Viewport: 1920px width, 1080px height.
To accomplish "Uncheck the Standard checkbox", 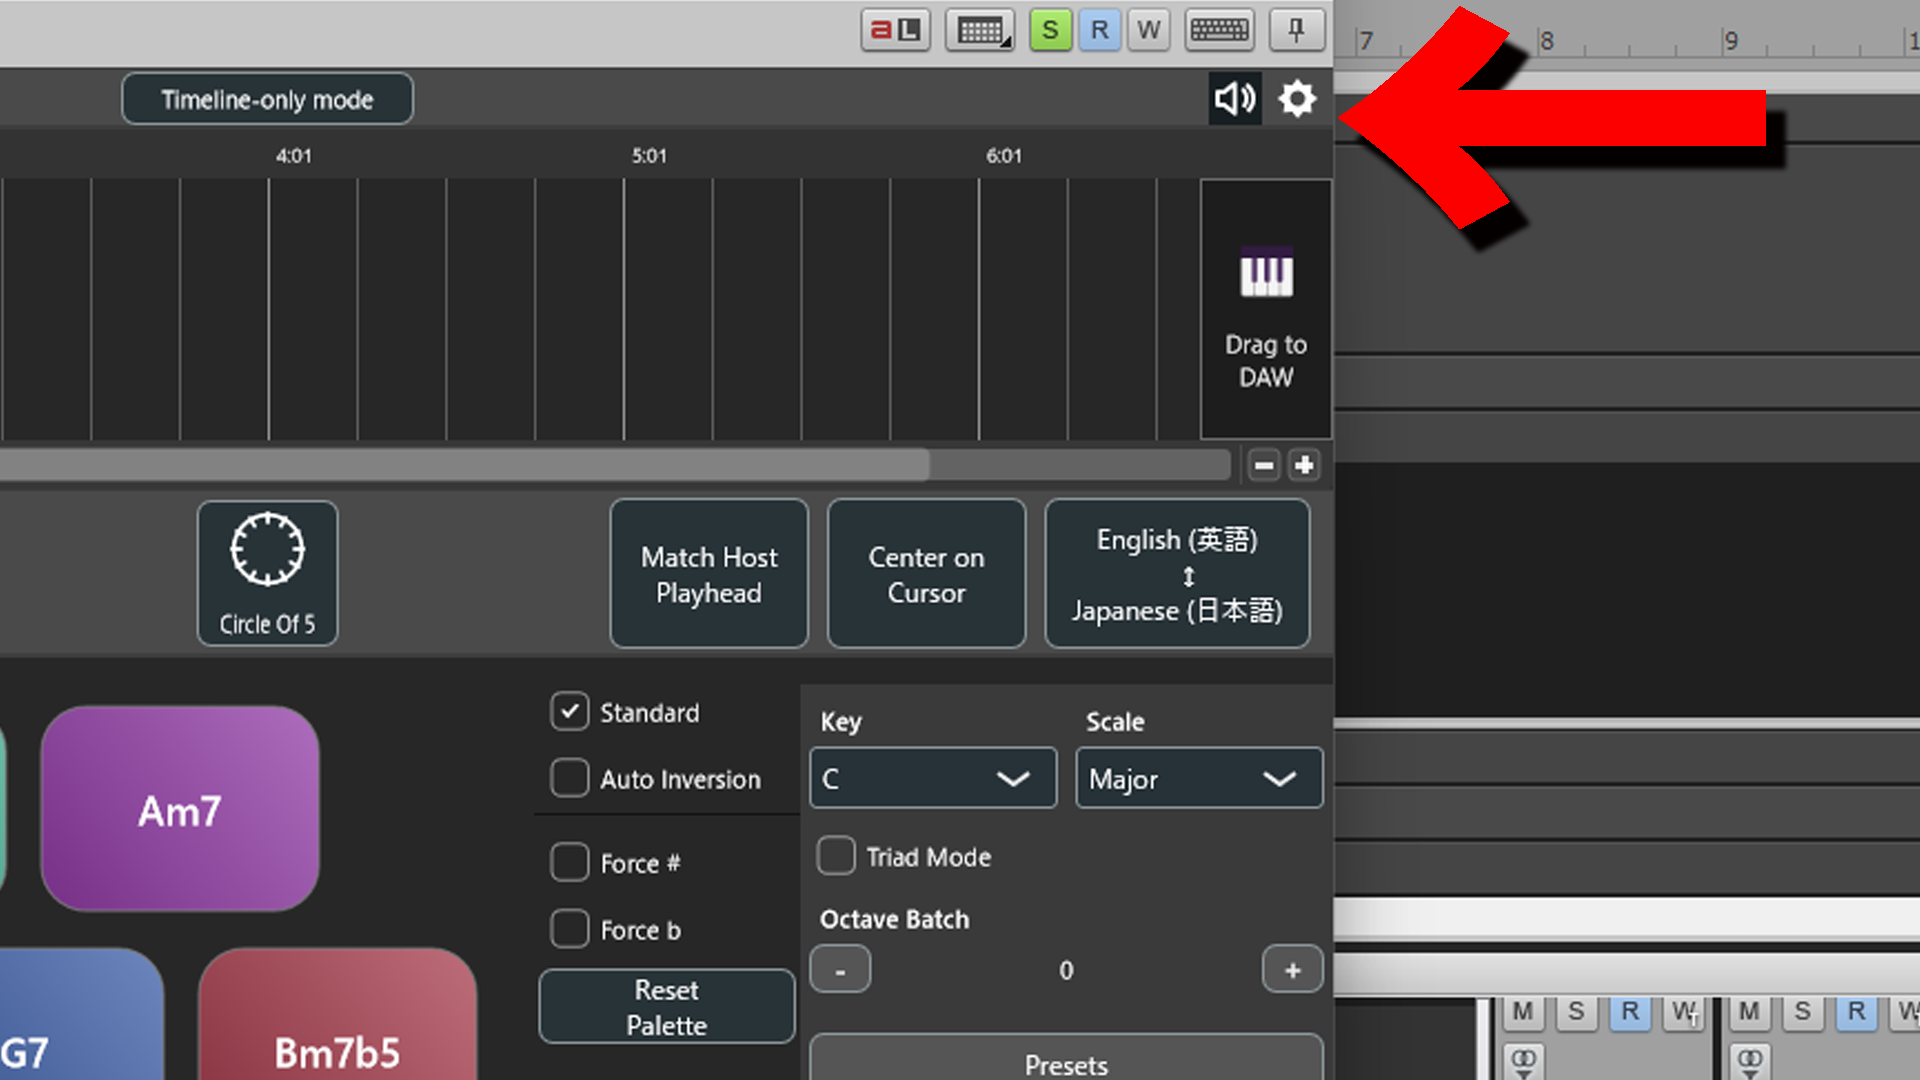I will [x=570, y=712].
